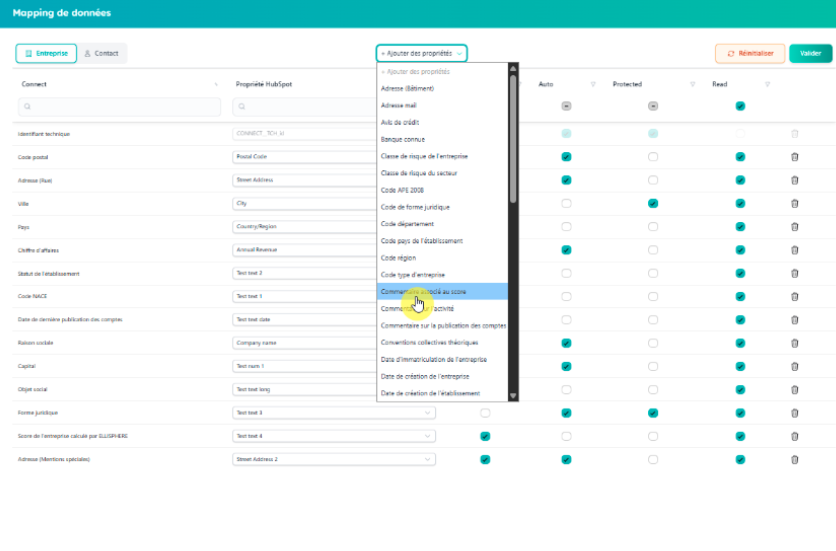
Task: Uncheck Auto checkbox for Code postal
Action: (566, 157)
